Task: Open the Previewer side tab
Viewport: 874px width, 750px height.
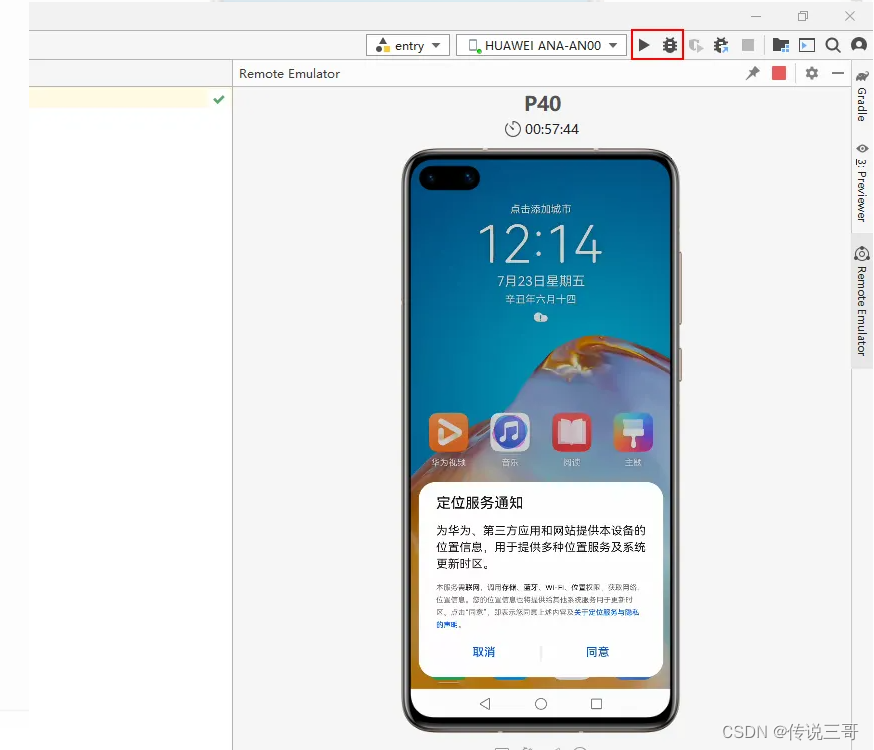Action: [862, 183]
